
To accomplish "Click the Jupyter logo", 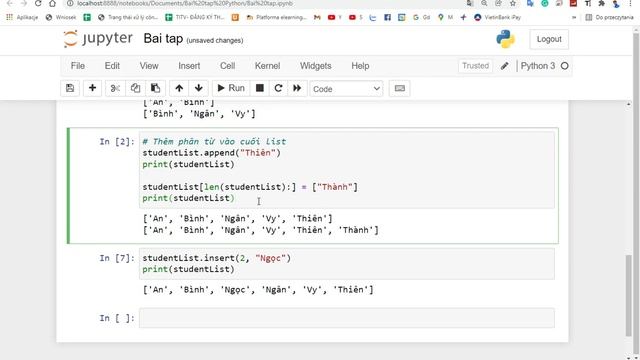I will (98, 39).
